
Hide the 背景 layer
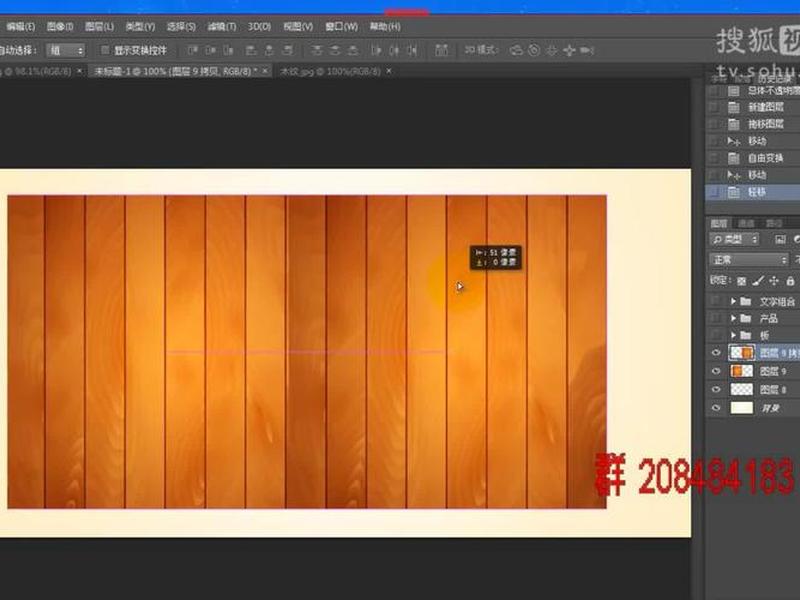click(716, 408)
